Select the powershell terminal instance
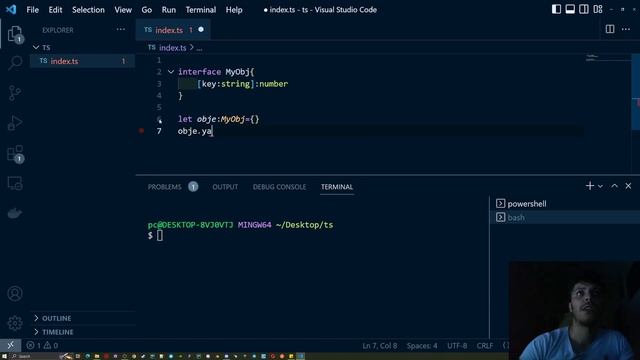This screenshot has width=640, height=360. [565, 204]
